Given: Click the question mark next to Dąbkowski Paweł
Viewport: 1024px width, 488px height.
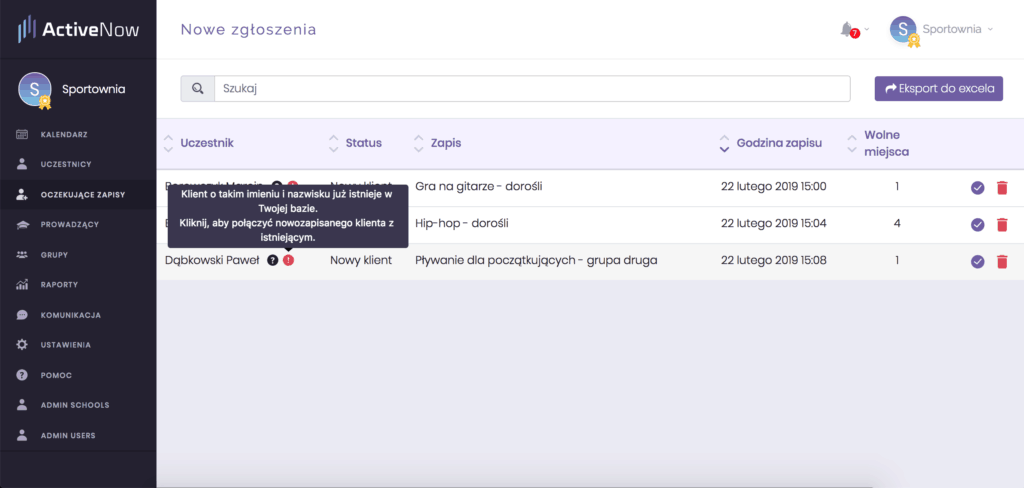Looking at the screenshot, I should (273, 260).
